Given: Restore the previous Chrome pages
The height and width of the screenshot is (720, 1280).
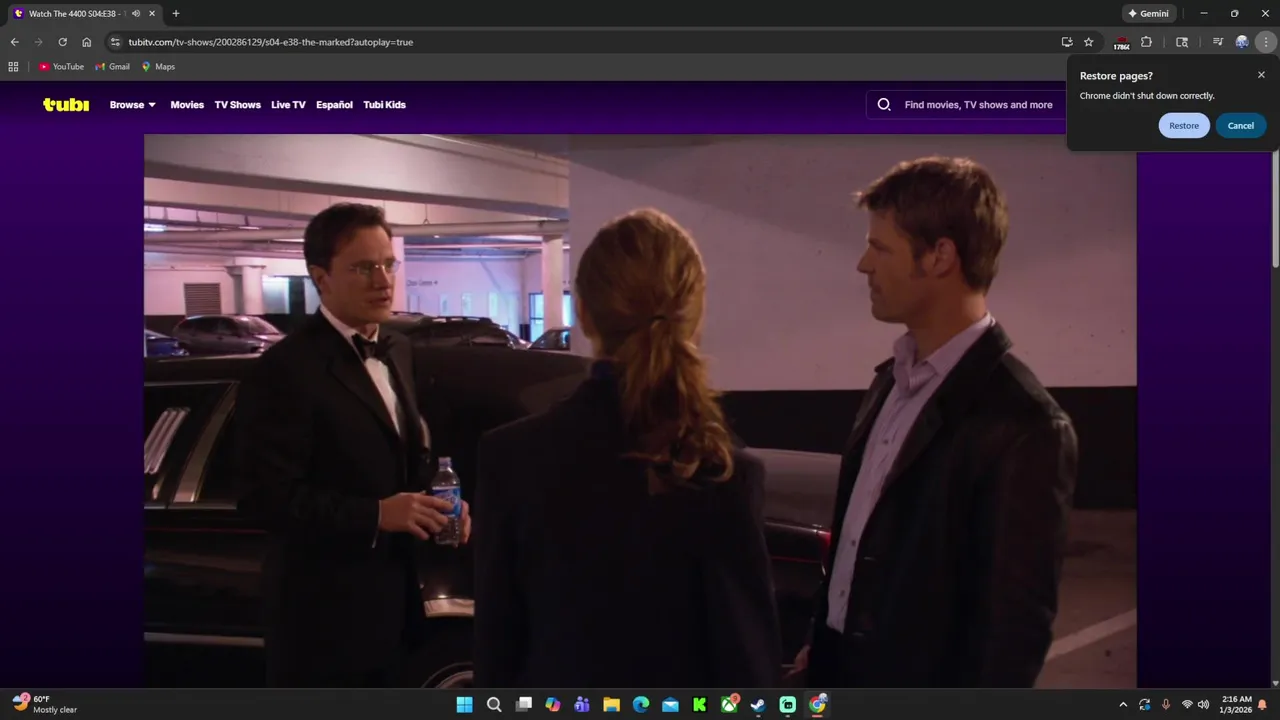Looking at the screenshot, I should click(x=1184, y=126).
